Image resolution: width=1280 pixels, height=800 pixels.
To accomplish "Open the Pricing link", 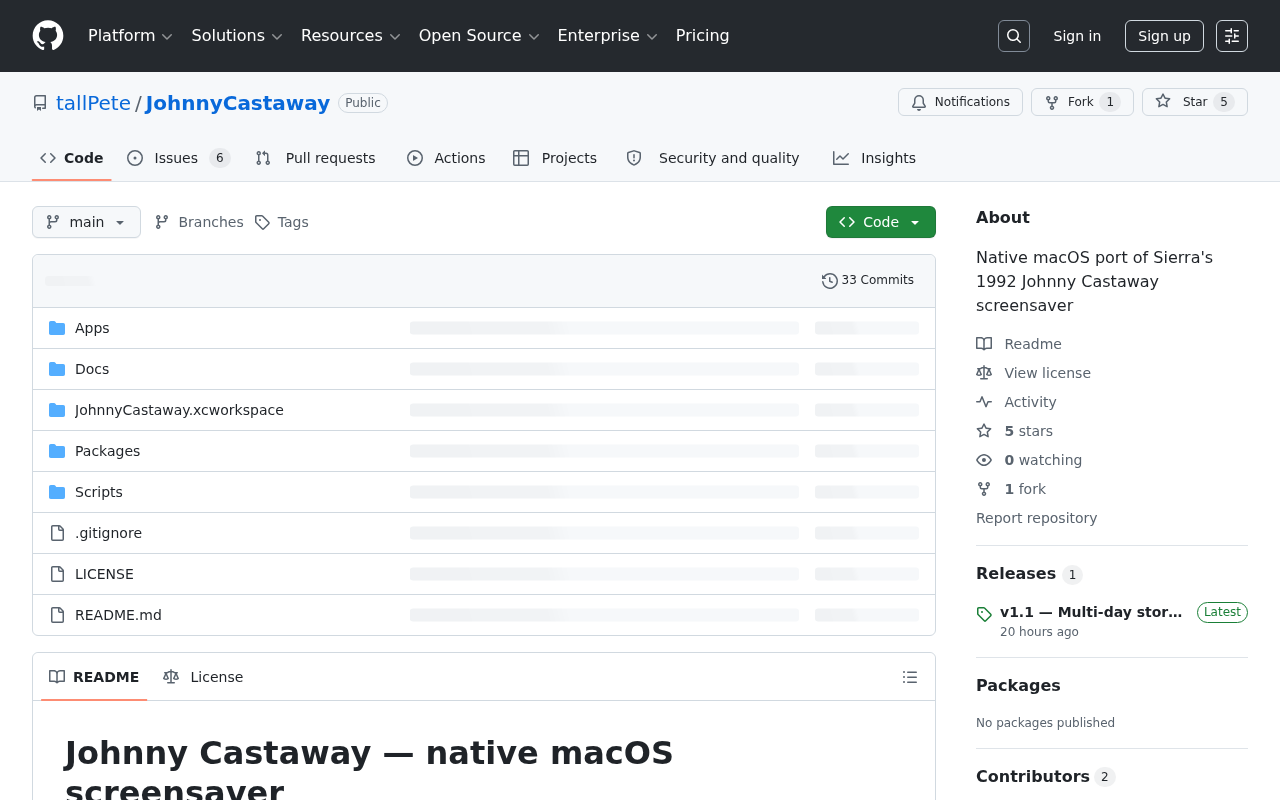I will [x=703, y=36].
